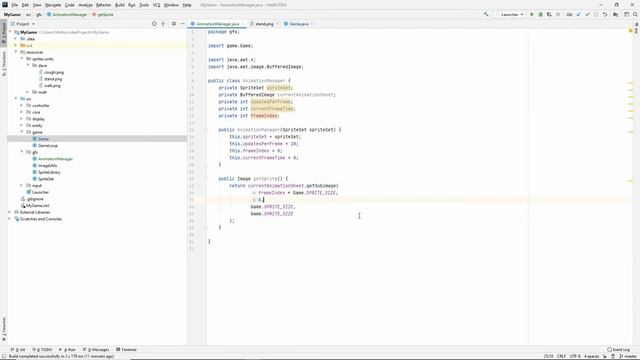Open the Messages tool window button
This screenshot has height=360, width=640.
point(96,349)
